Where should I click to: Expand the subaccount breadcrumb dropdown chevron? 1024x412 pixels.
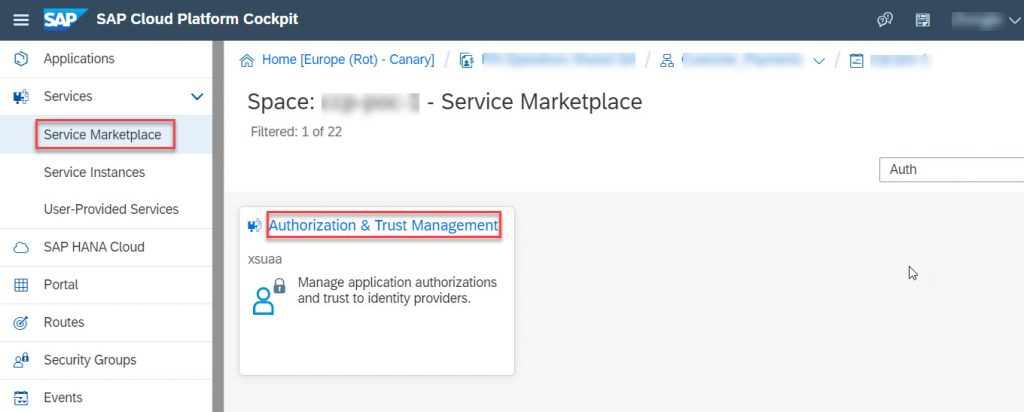coord(819,61)
